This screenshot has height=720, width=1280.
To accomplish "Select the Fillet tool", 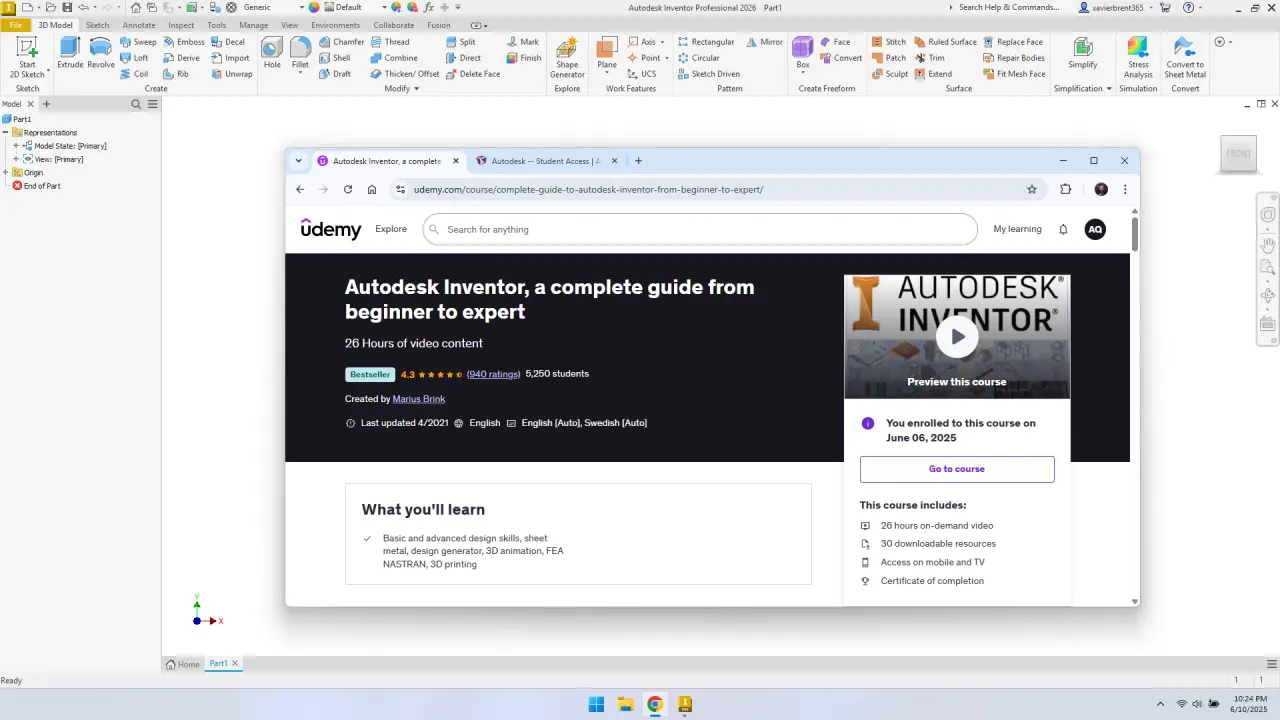I will 300,53.
